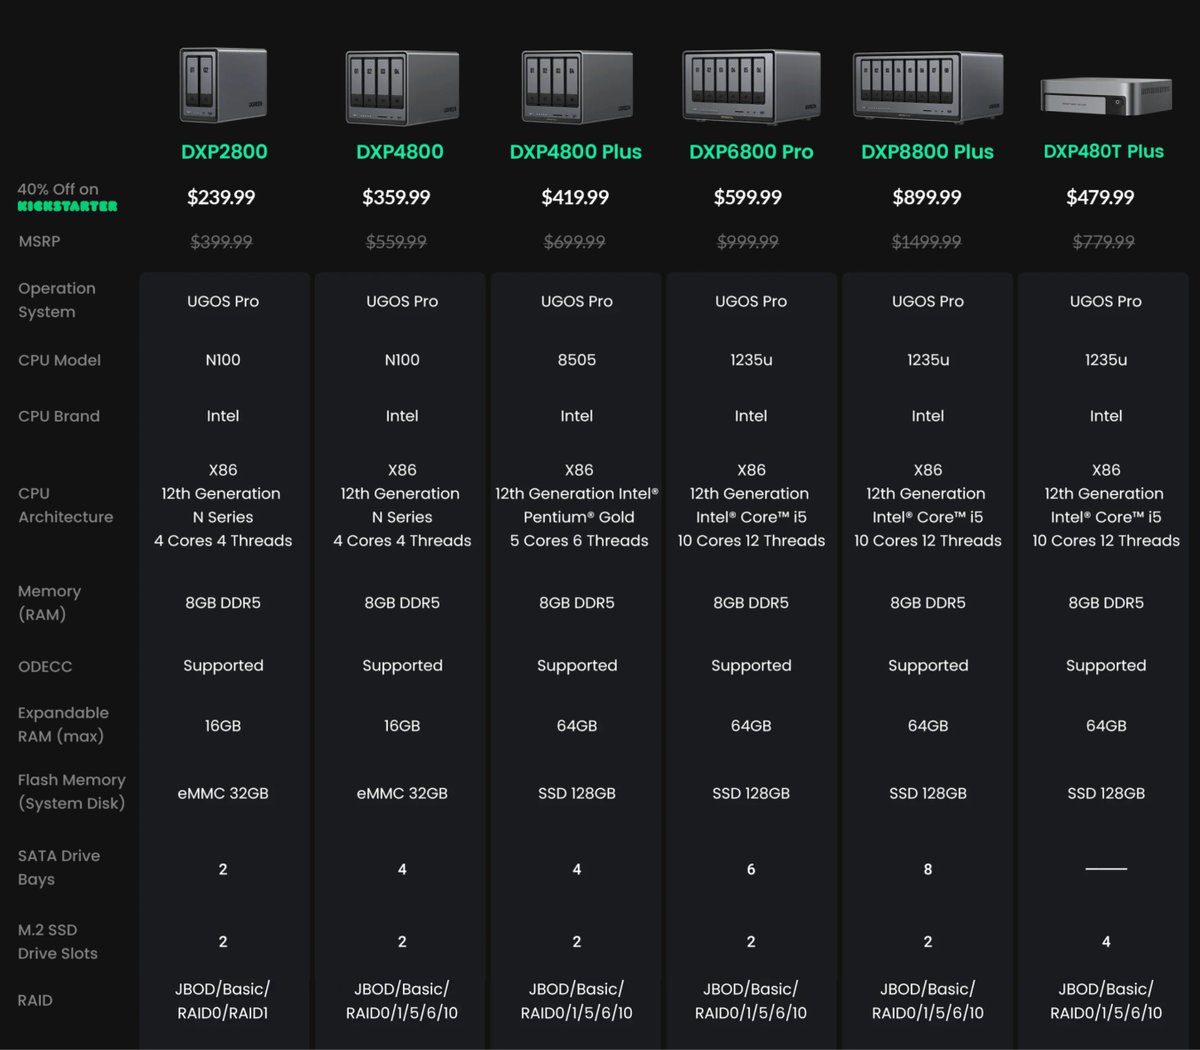The height and width of the screenshot is (1050, 1200).
Task: Click UGOS Pro under DXP4800 Plus
Action: [577, 301]
